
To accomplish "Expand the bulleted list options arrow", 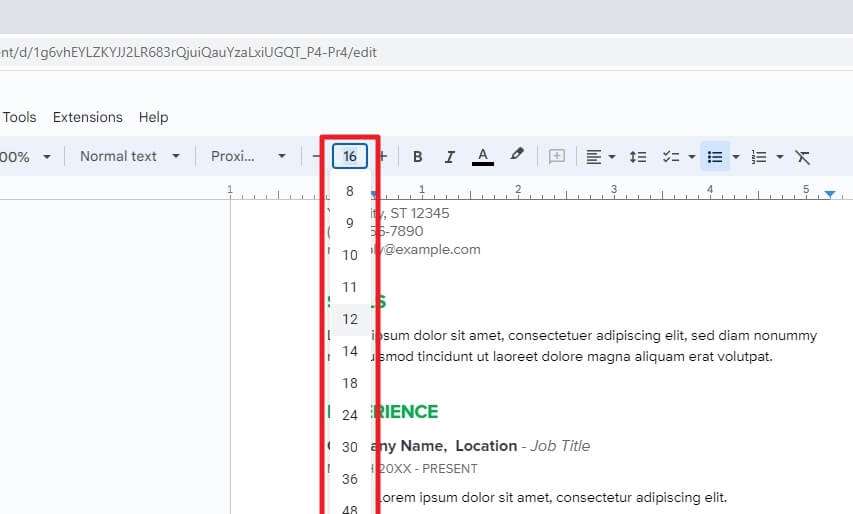I will pyautogui.click(x=735, y=157).
